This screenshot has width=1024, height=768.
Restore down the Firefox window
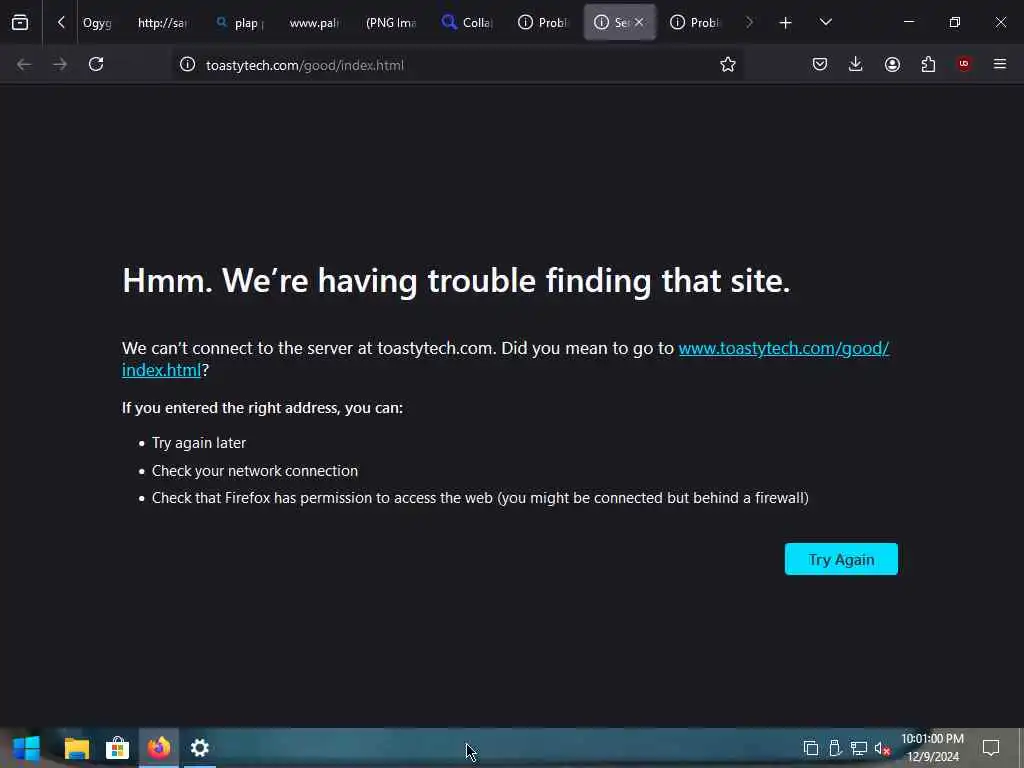[x=955, y=22]
